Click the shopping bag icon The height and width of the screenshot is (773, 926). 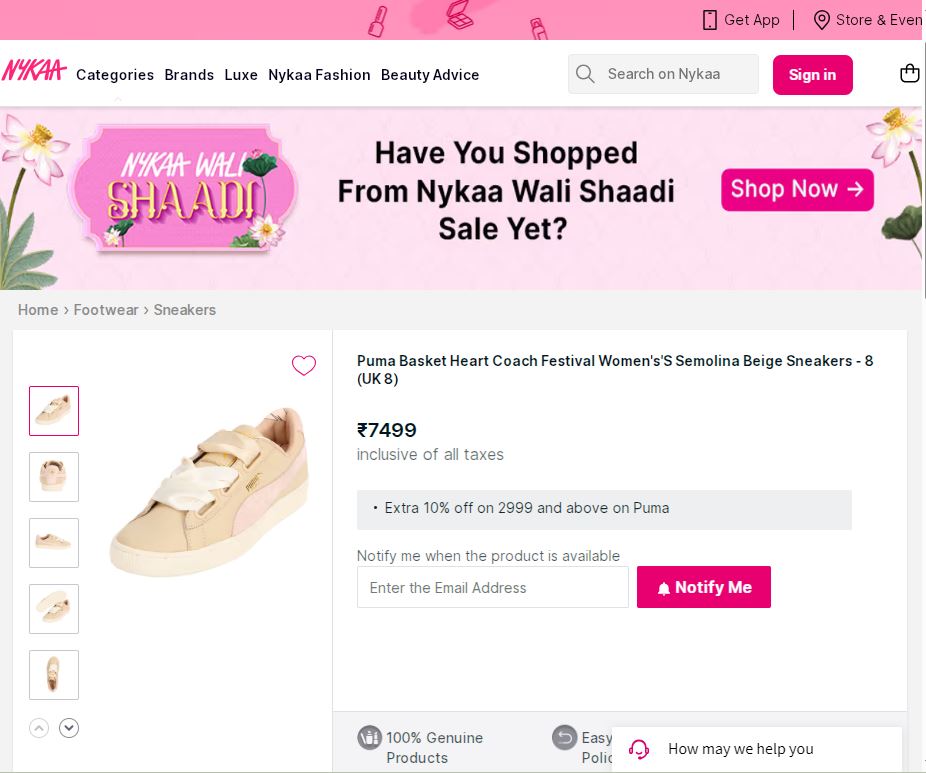(909, 72)
